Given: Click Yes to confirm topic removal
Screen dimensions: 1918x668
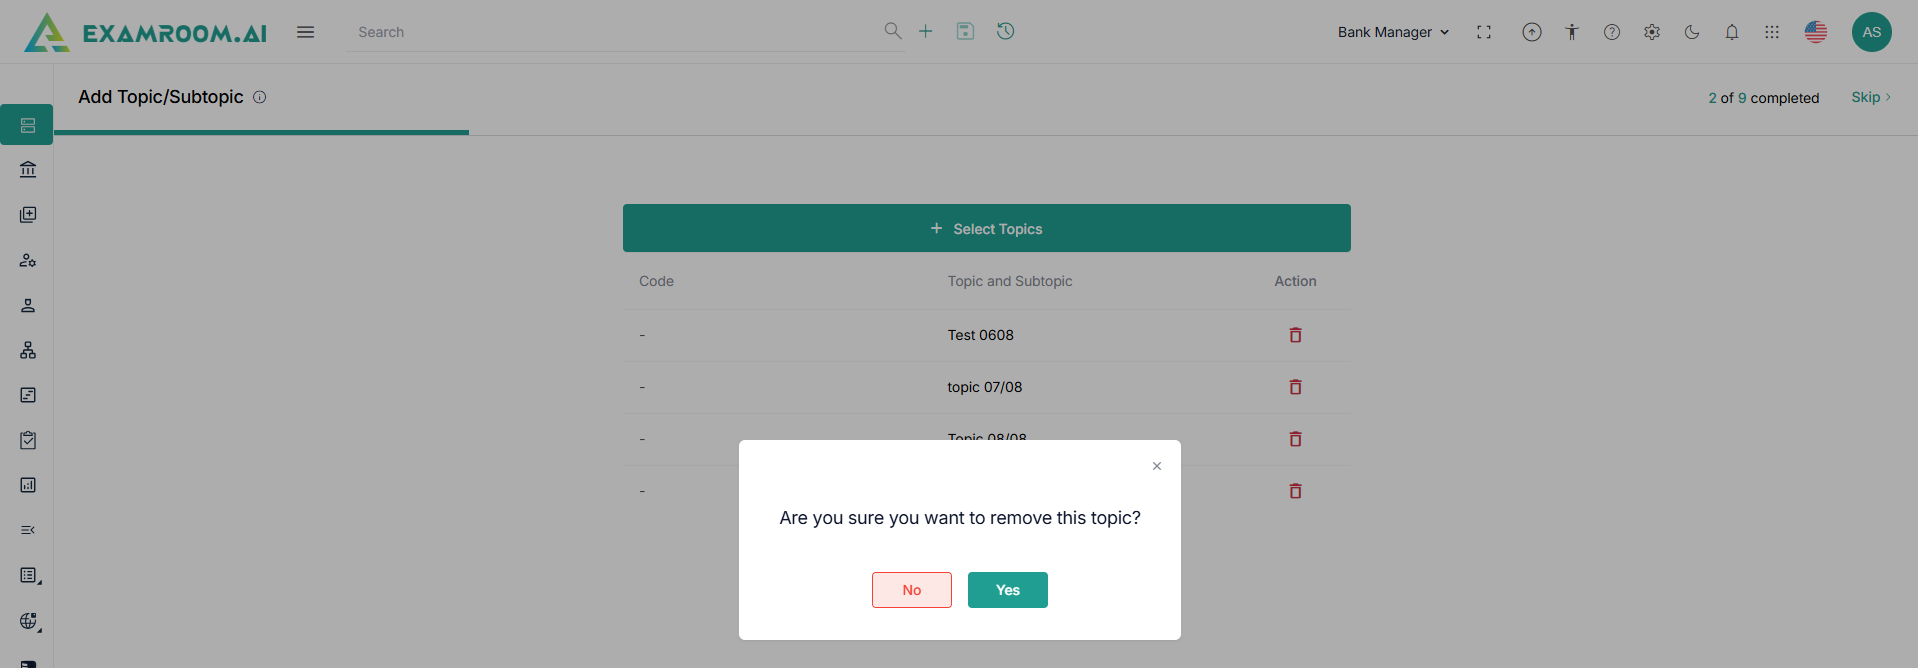Looking at the screenshot, I should [1007, 590].
